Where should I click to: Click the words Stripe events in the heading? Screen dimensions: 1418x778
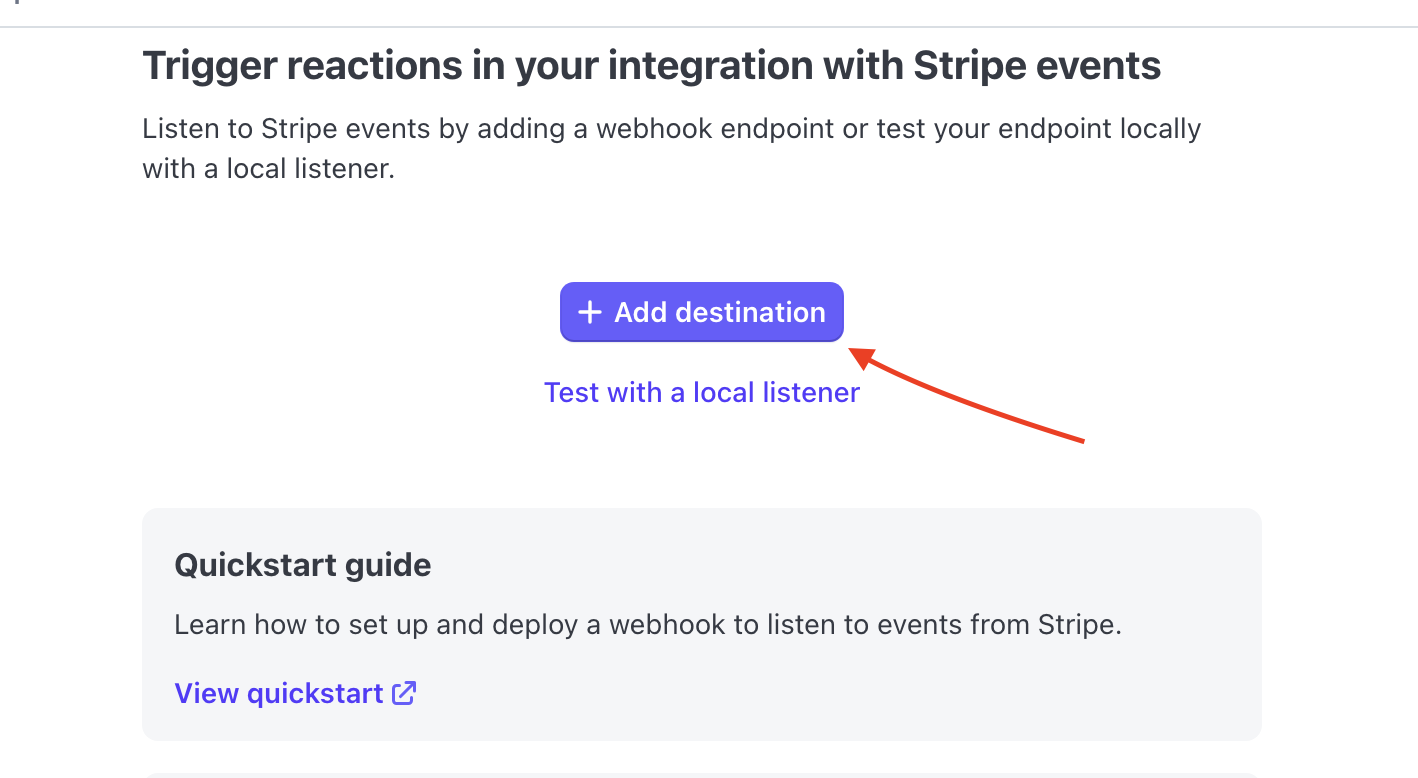[x=1037, y=66]
